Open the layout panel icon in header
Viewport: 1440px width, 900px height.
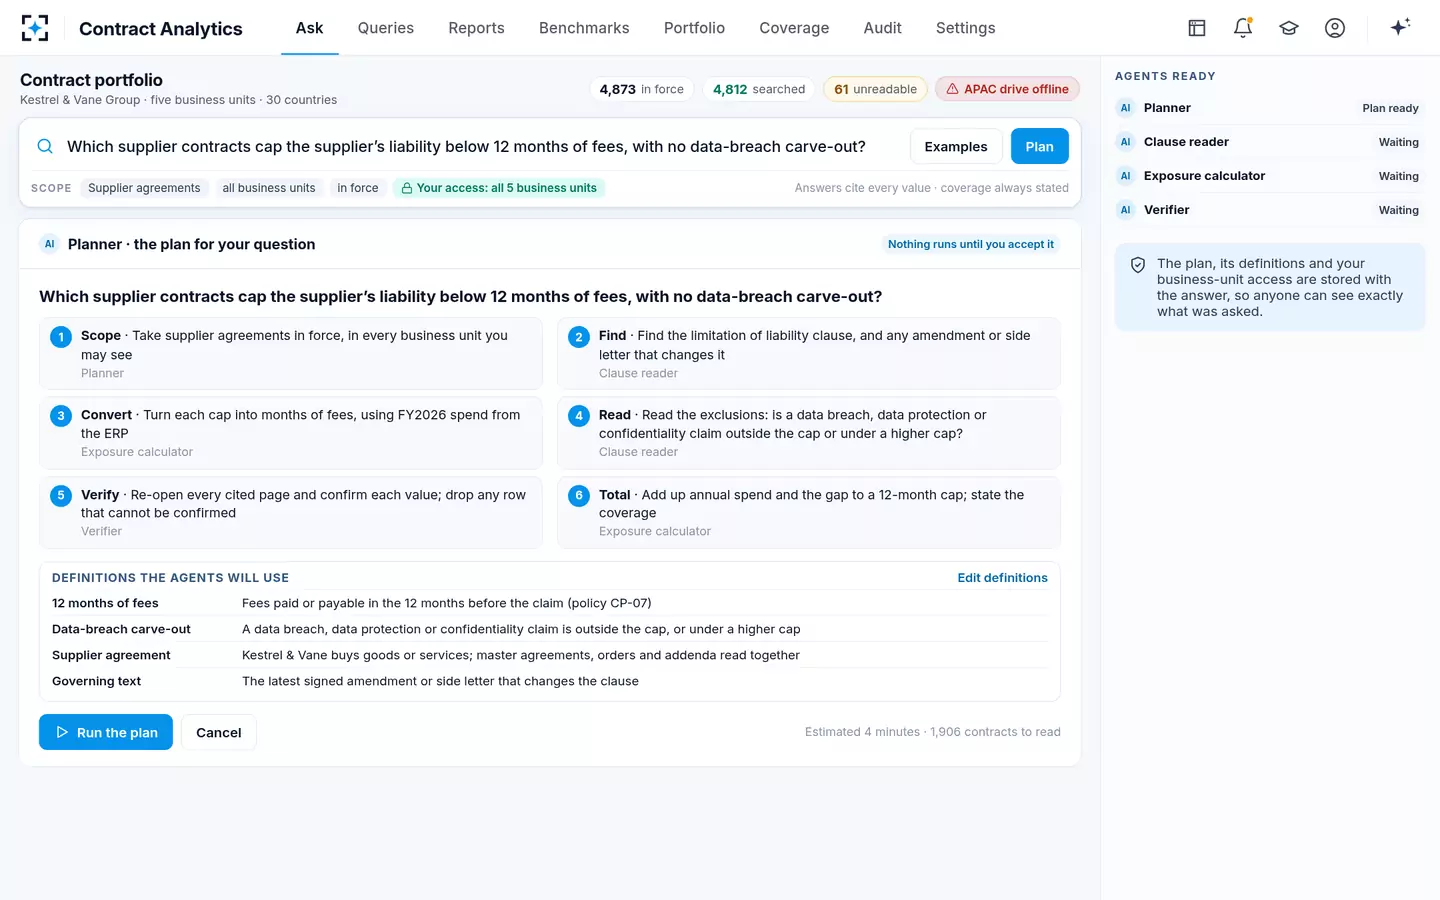(1197, 28)
